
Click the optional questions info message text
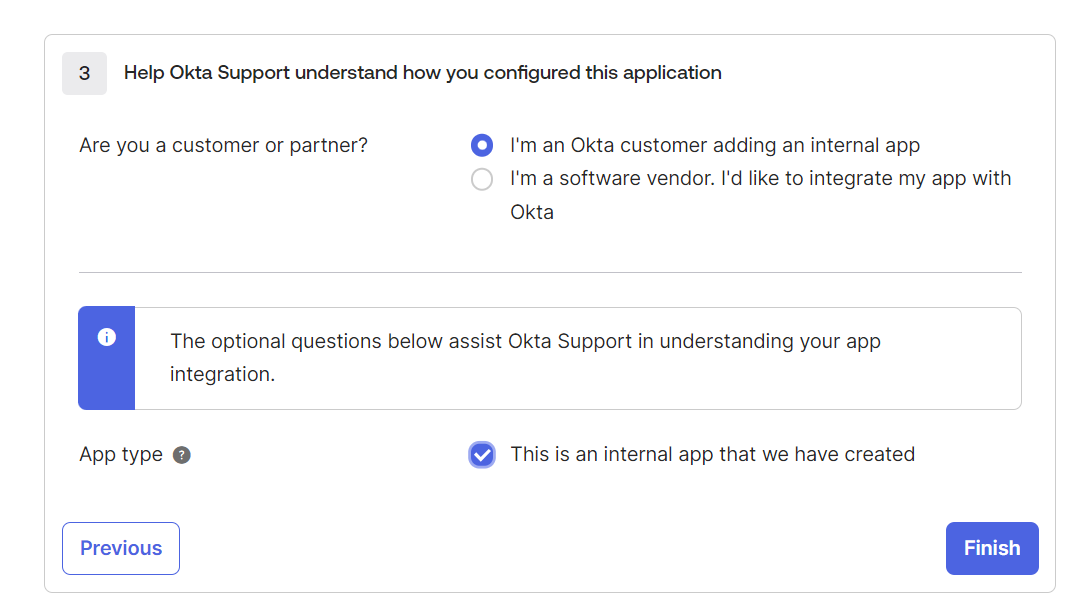tap(525, 358)
